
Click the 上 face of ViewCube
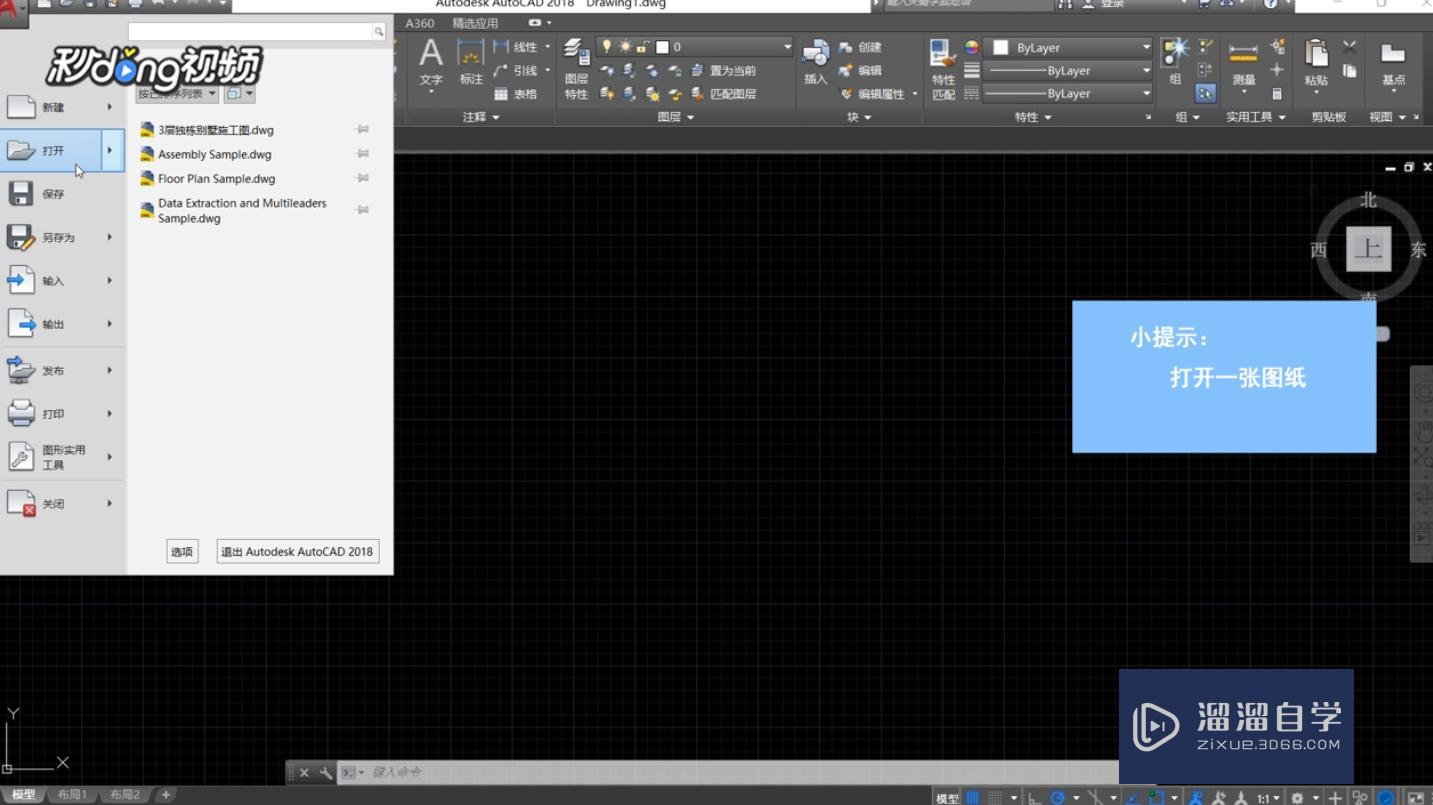[x=1368, y=250]
